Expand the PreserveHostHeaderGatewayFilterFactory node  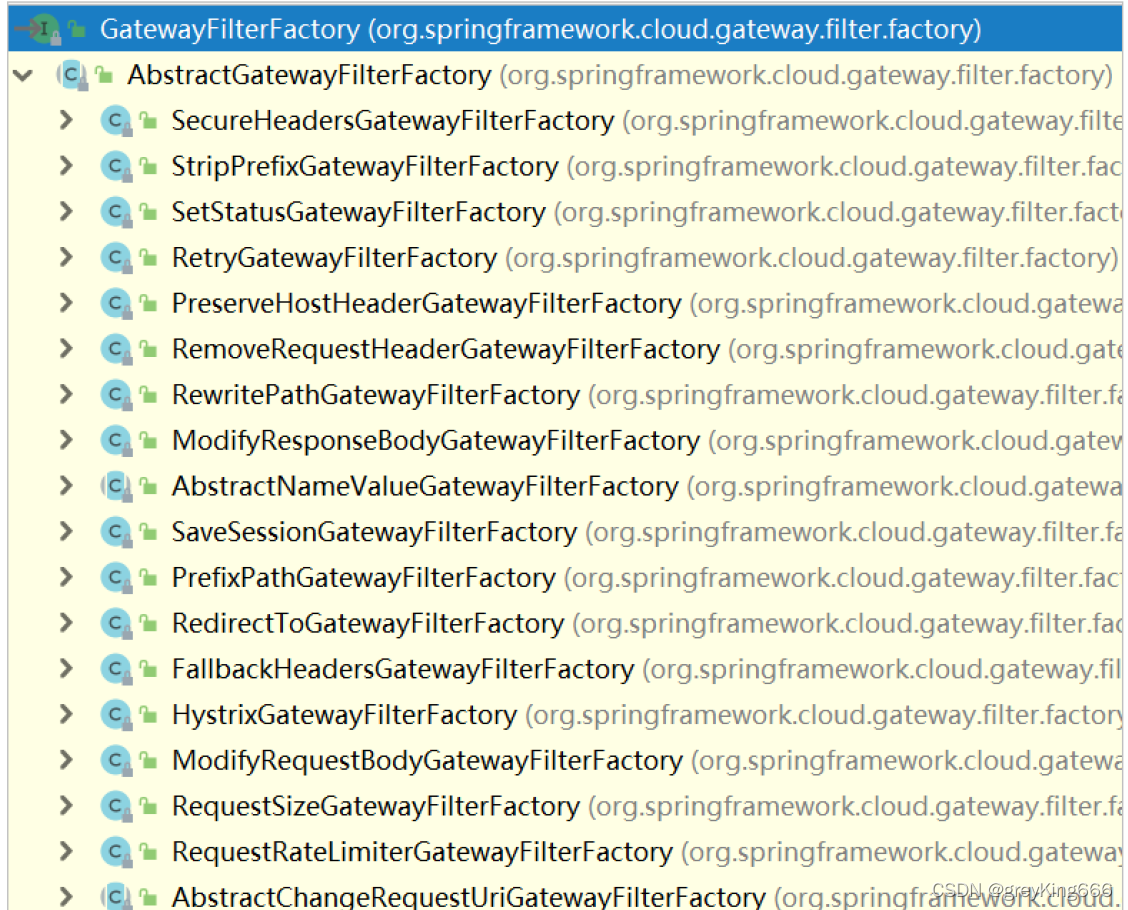click(x=66, y=303)
